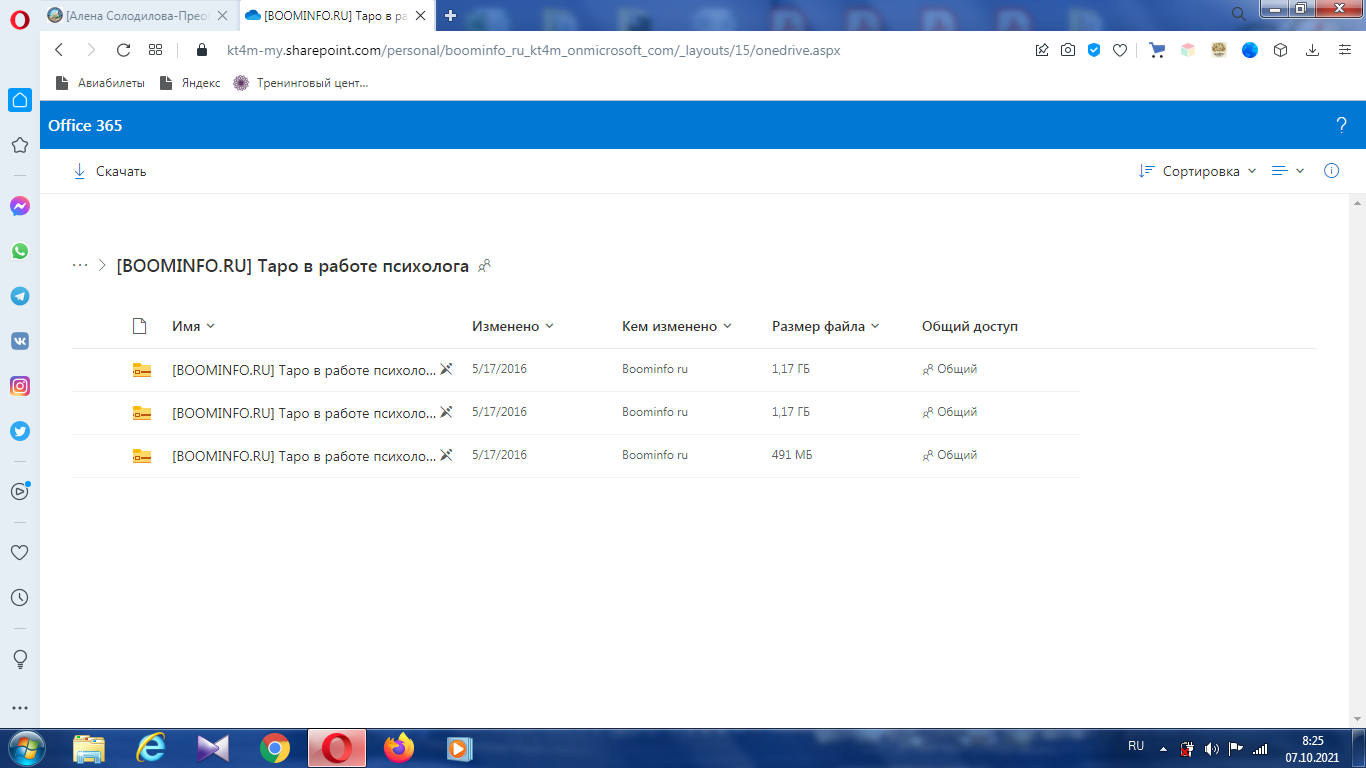Take a snapshot with the camera icon
The width and height of the screenshot is (1366, 768).
click(1068, 50)
